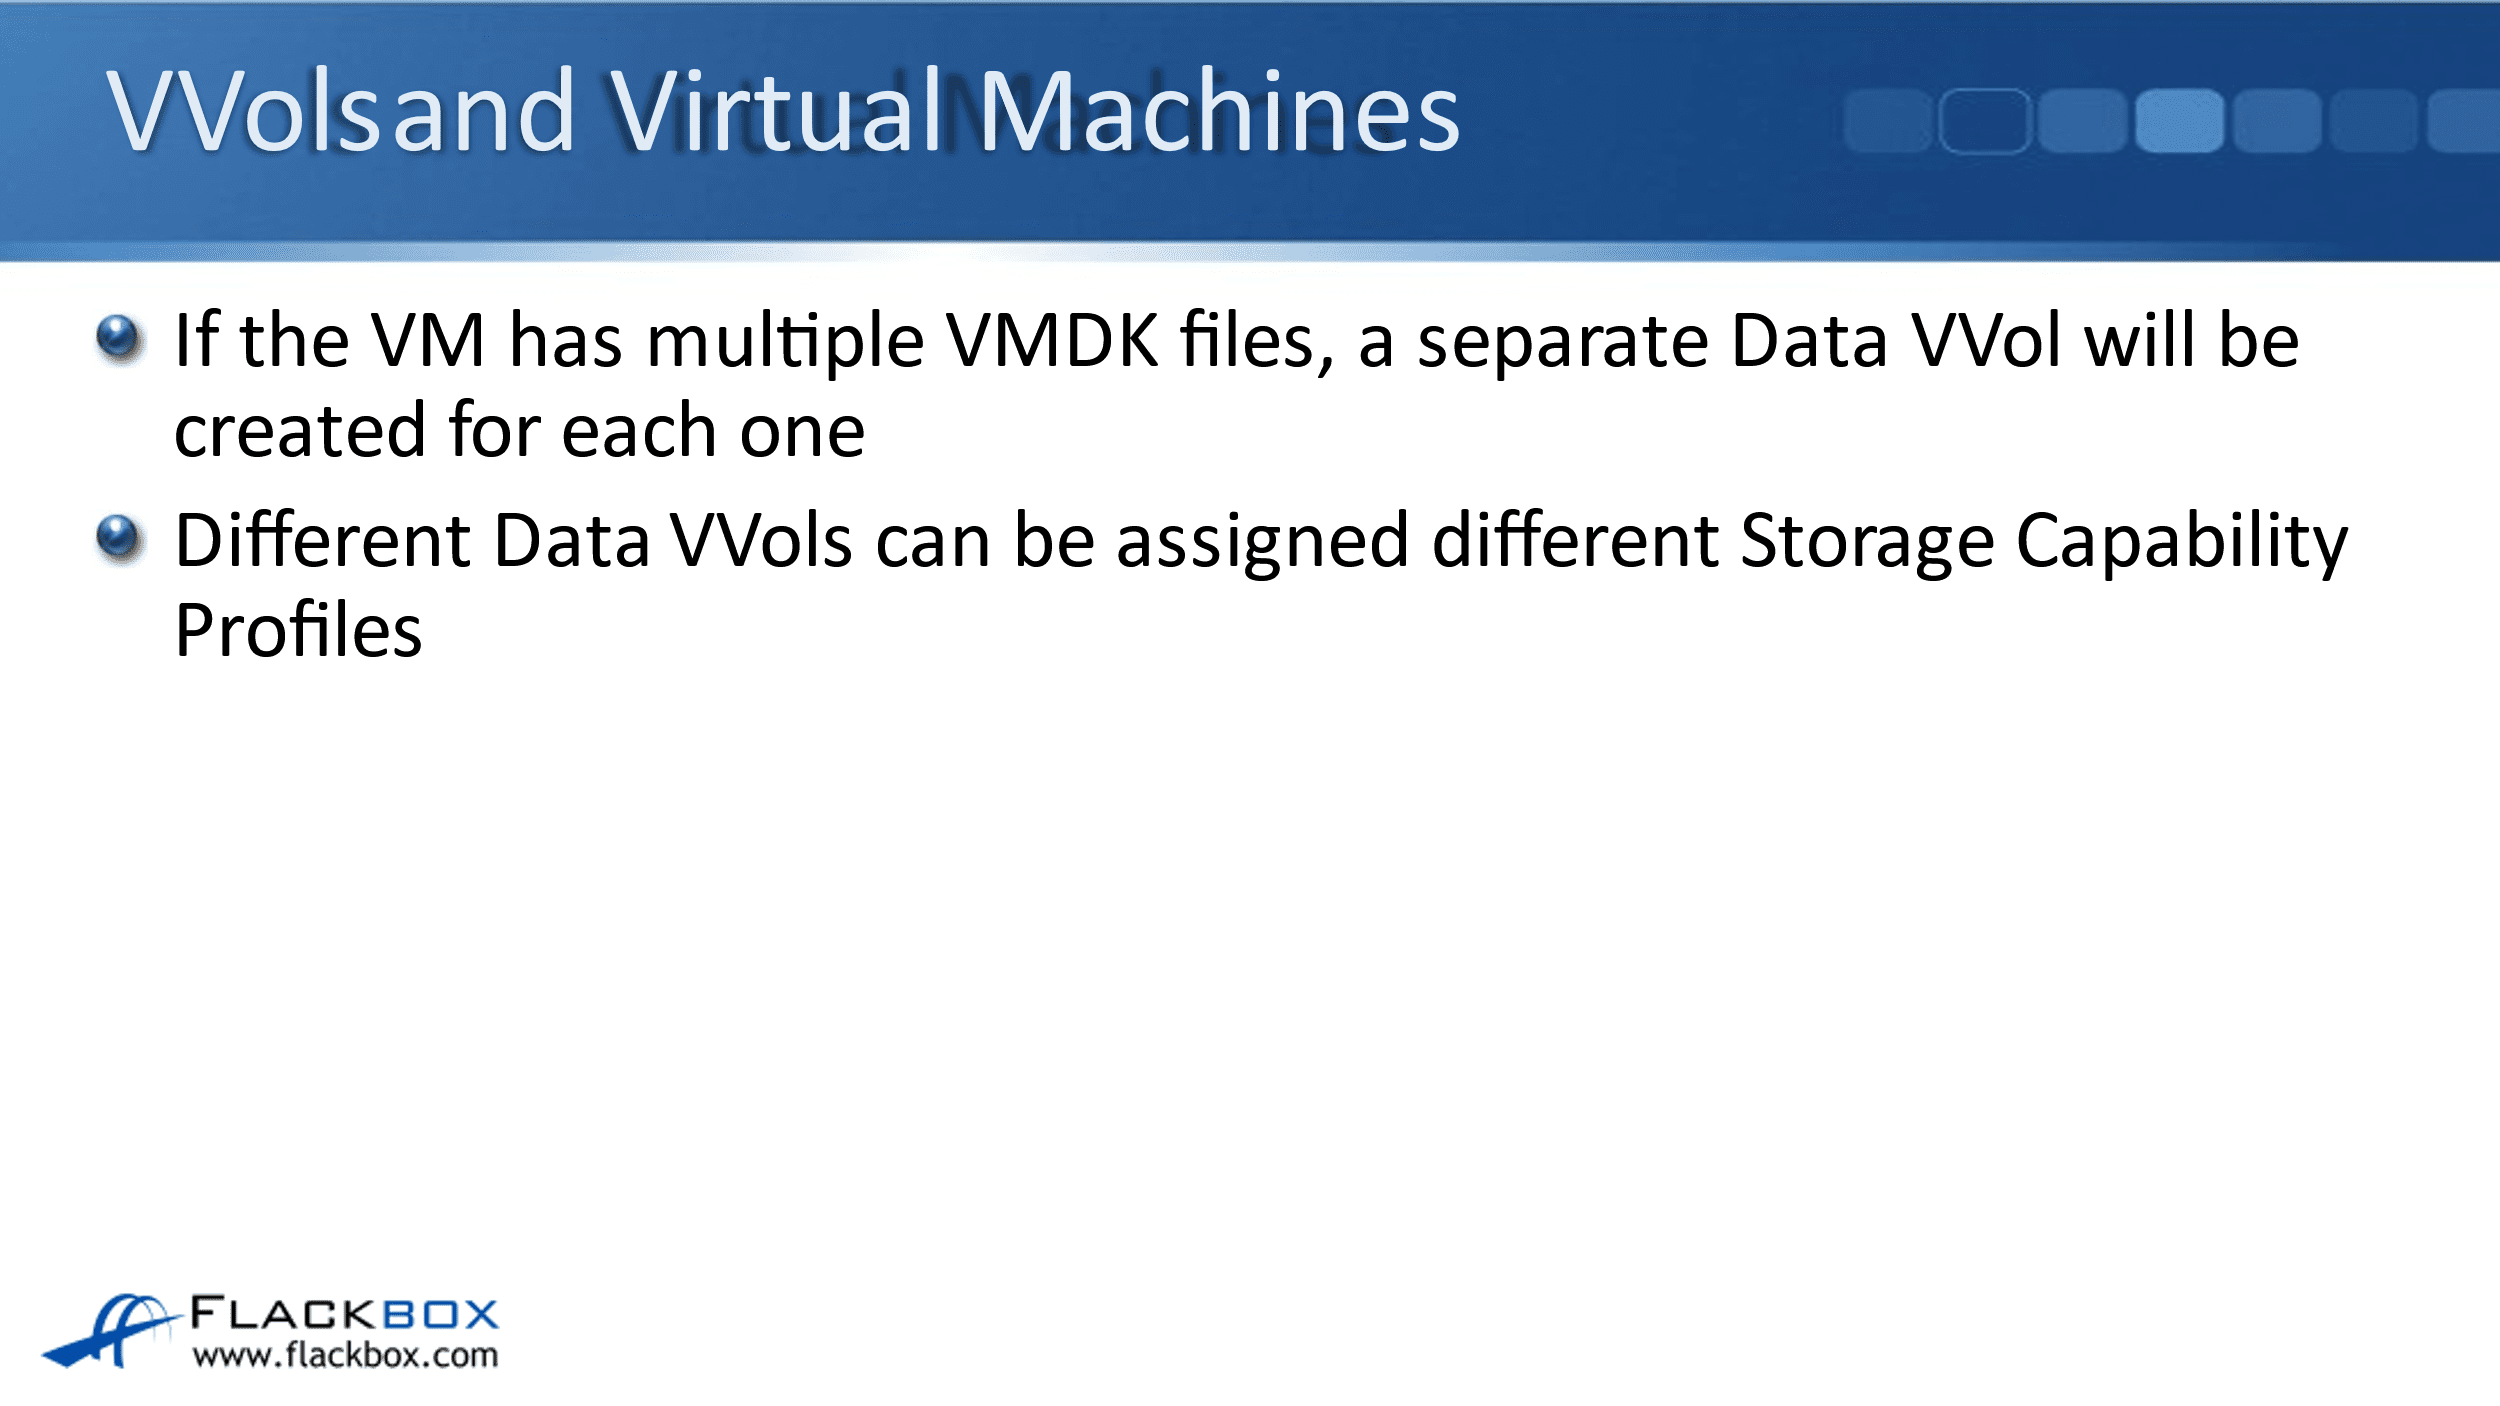This screenshot has width=2500, height=1406.
Task: Click the words 'Storage Capability' in second bullet
Action: click(2043, 542)
